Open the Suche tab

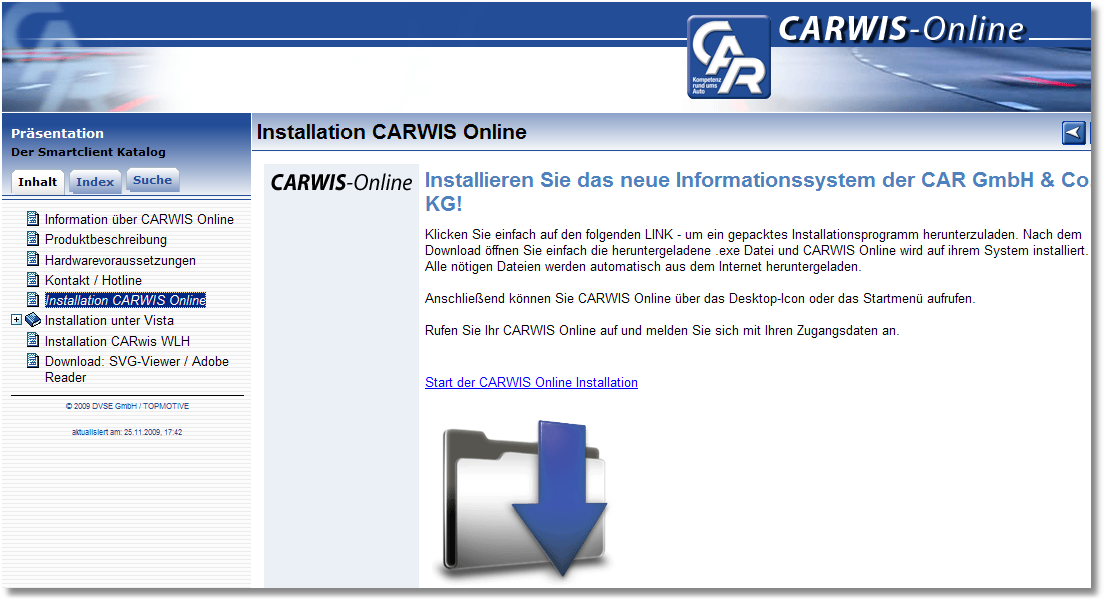[x=152, y=180]
